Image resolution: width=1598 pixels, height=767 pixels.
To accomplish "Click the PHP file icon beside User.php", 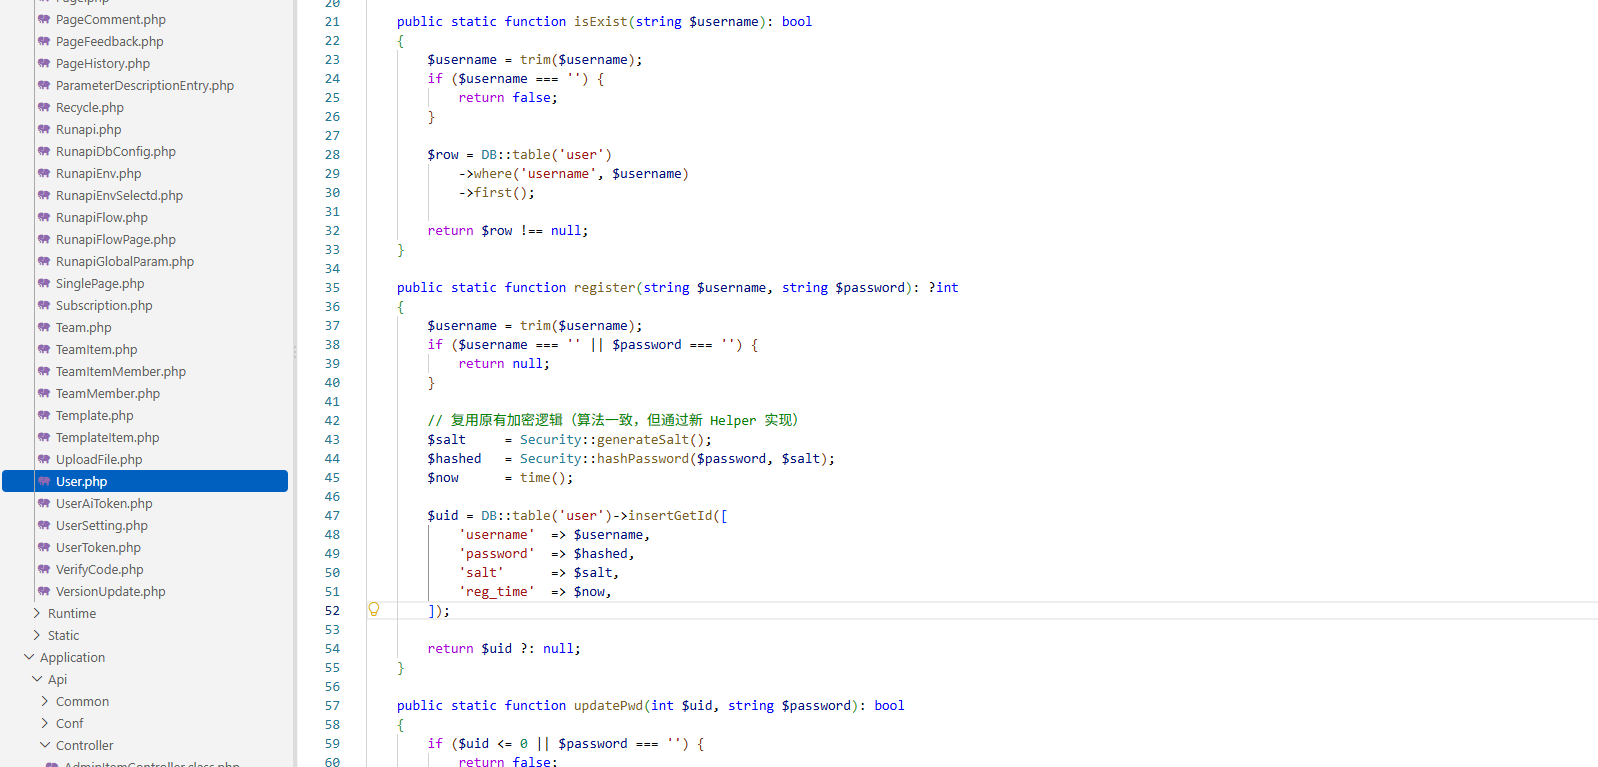I will [44, 481].
